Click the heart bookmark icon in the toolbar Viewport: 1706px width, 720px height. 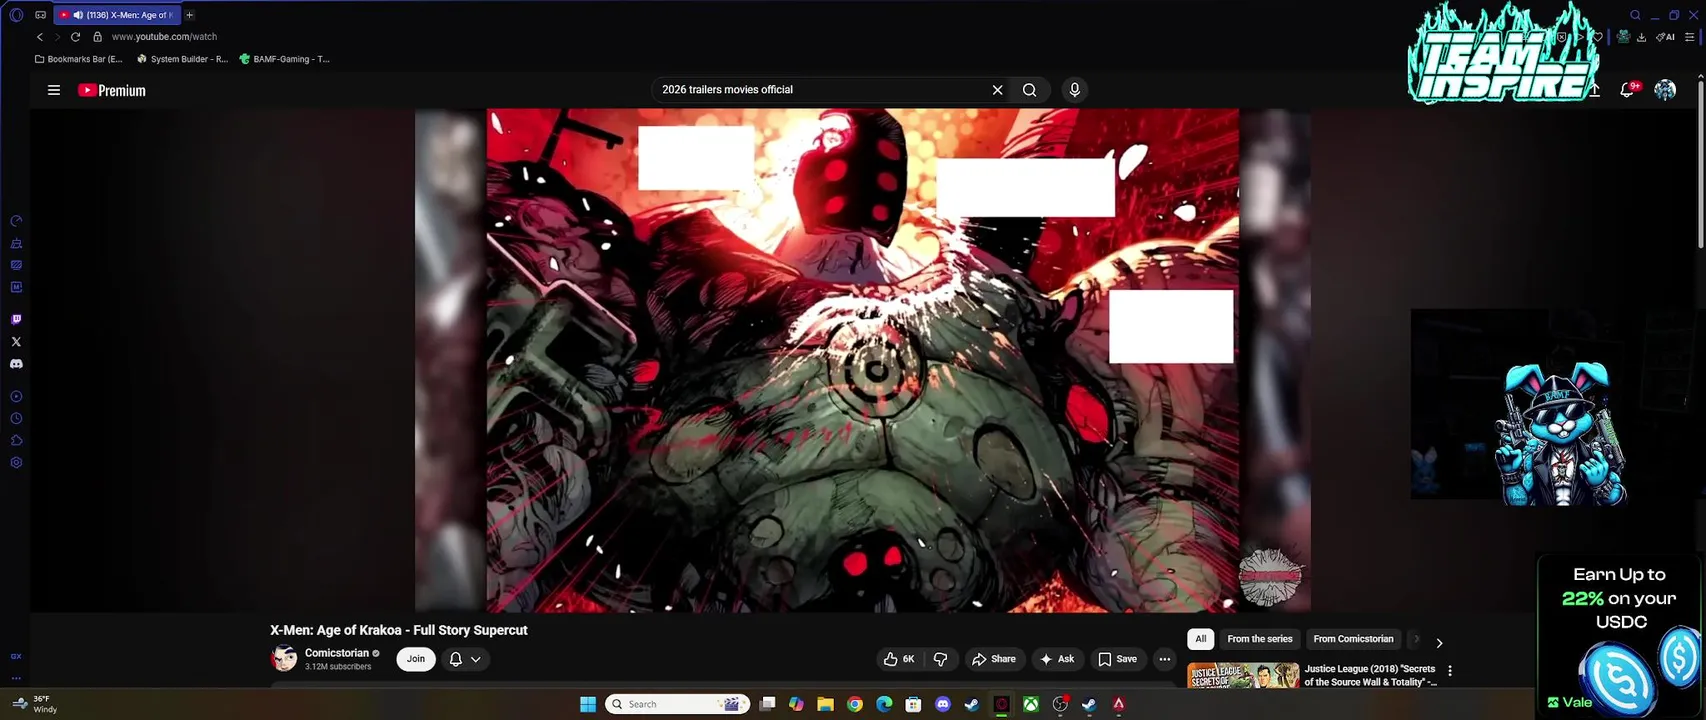1598,37
